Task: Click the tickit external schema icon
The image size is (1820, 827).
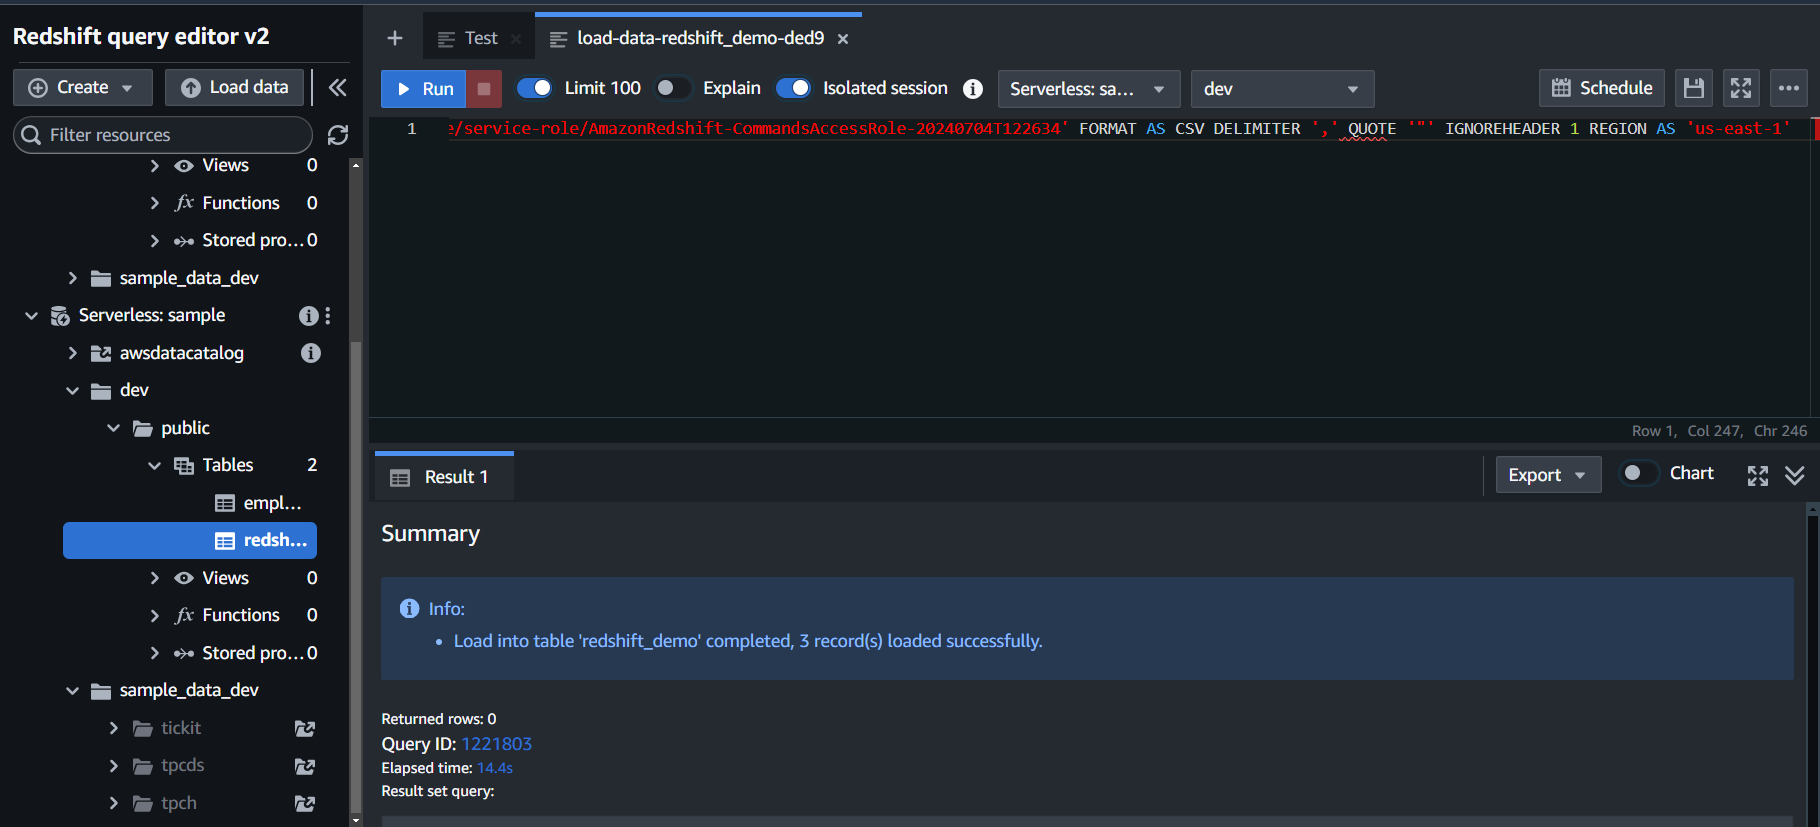Action: tap(305, 729)
